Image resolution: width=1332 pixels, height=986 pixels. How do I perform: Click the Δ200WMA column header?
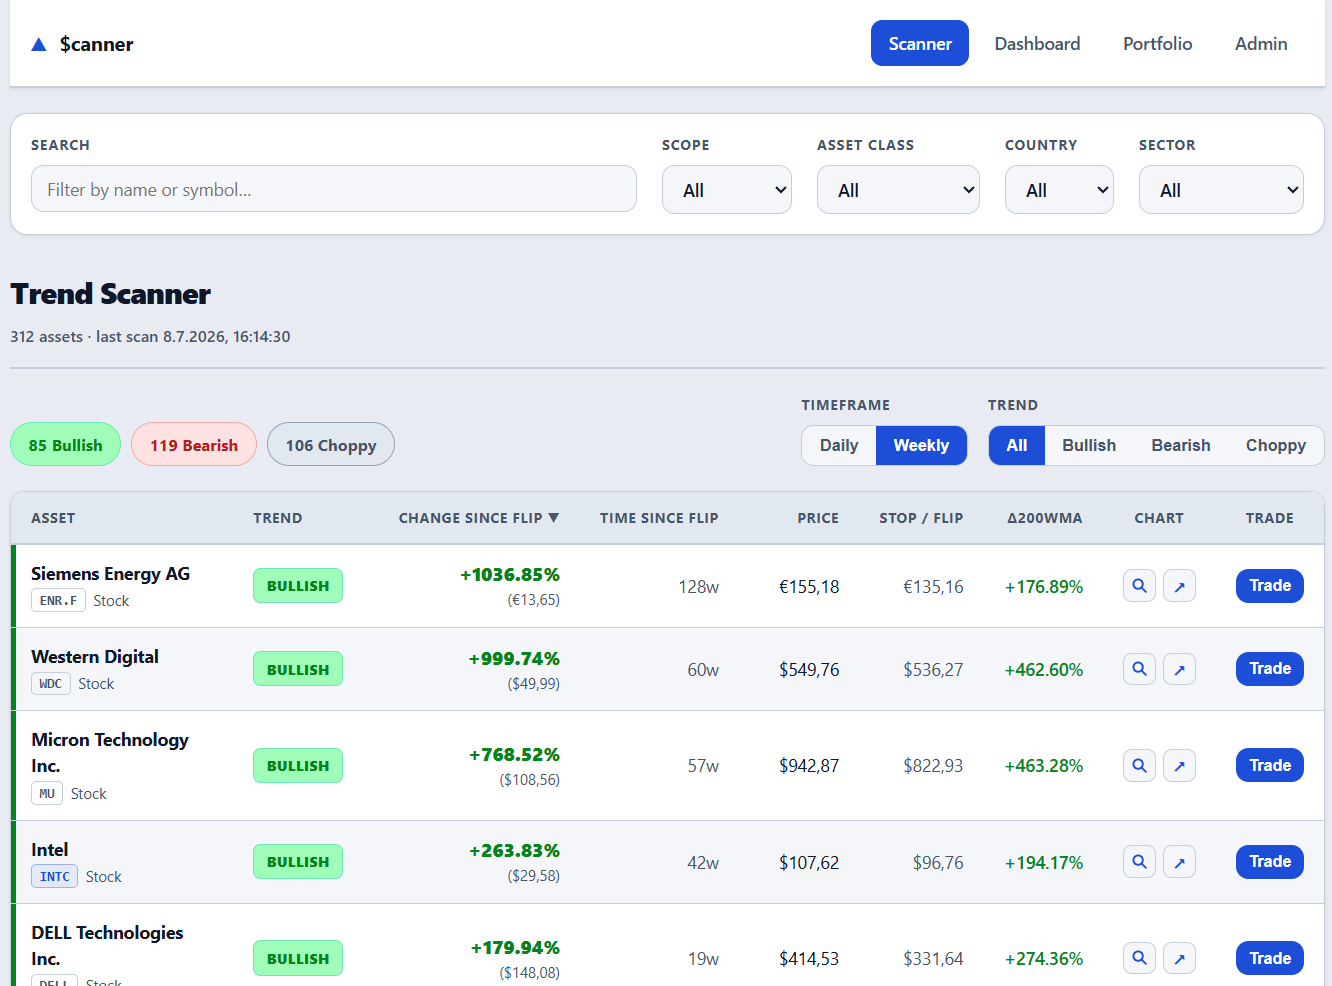point(1044,518)
